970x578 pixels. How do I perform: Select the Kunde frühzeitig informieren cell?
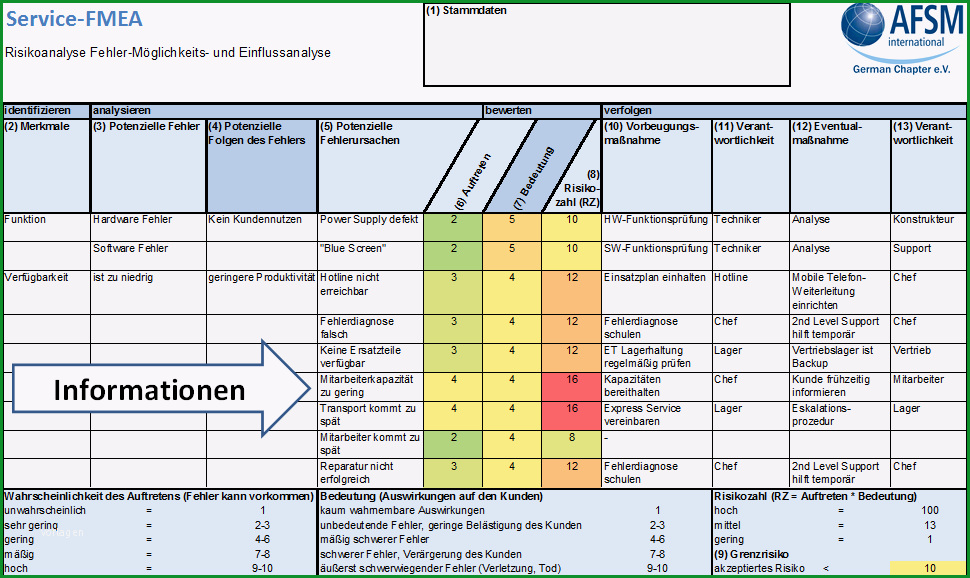click(840, 387)
